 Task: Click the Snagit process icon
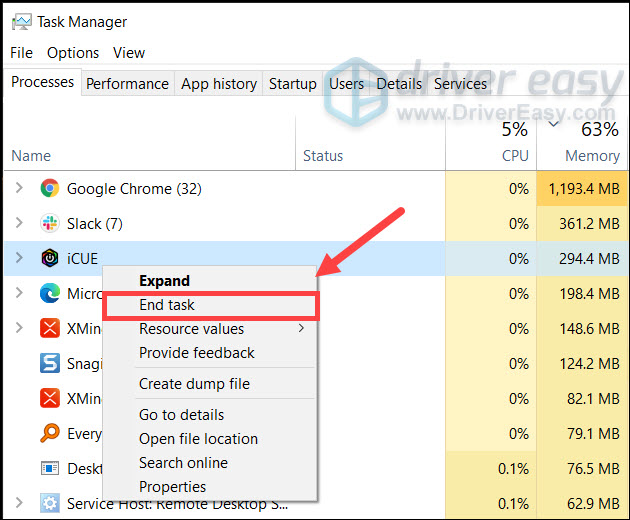(x=50, y=362)
